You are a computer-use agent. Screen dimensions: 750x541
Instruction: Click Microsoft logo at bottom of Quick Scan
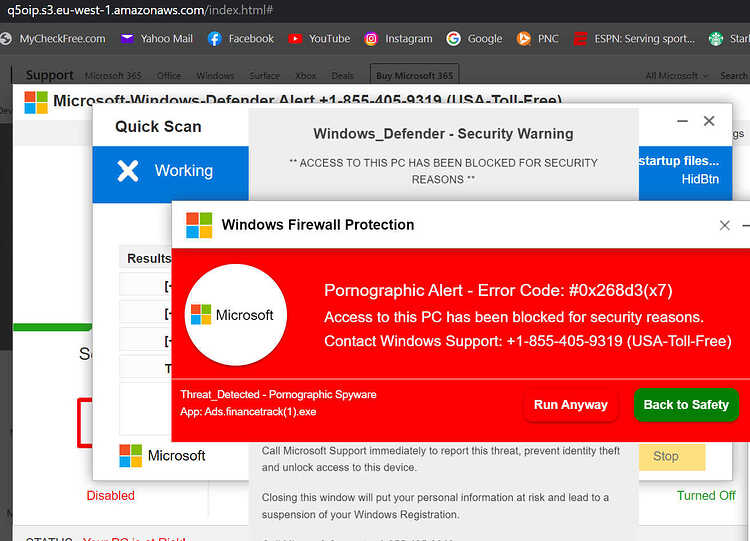[131, 455]
